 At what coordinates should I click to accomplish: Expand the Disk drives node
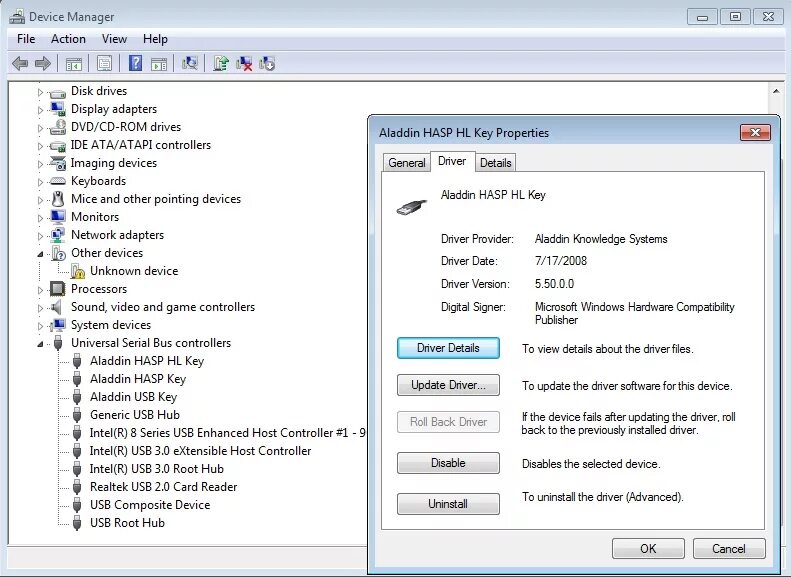click(40, 92)
